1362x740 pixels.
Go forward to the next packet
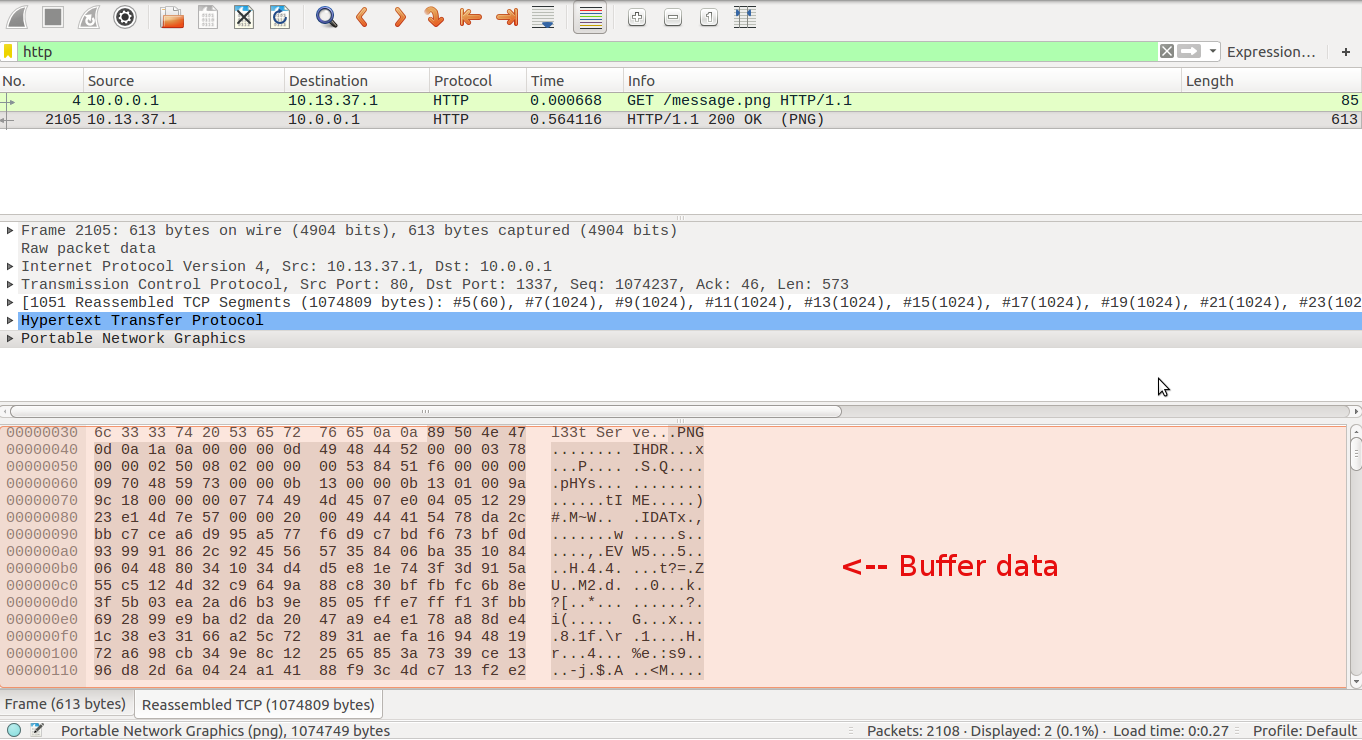(399, 16)
